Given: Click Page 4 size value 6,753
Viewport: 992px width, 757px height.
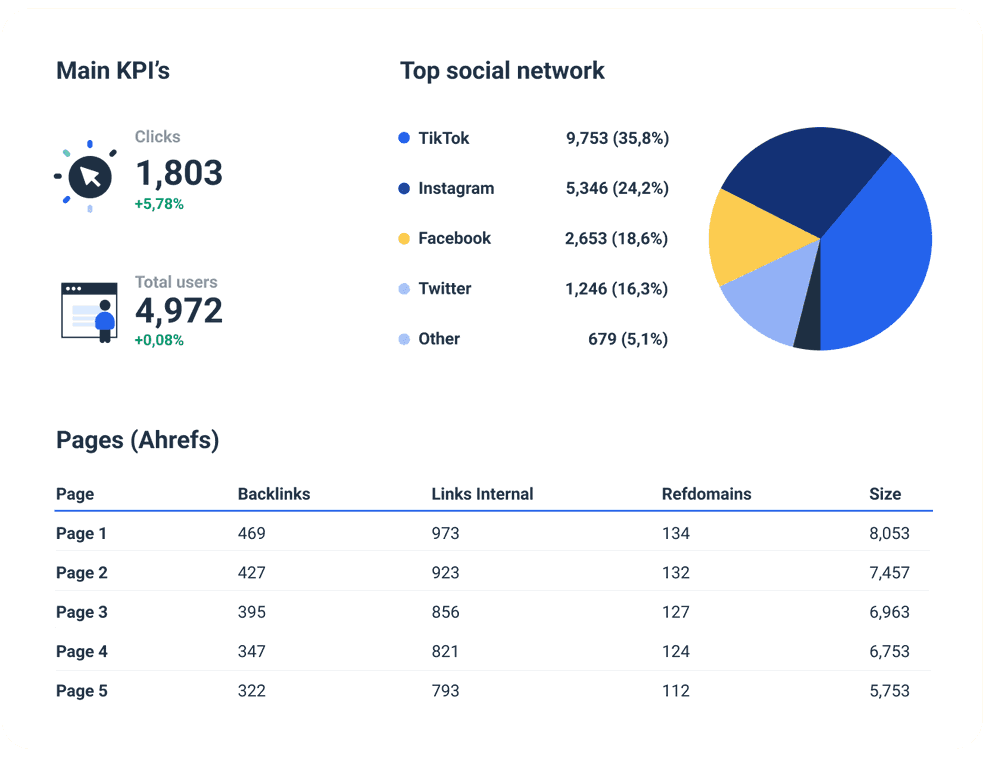Looking at the screenshot, I should click(x=890, y=651).
